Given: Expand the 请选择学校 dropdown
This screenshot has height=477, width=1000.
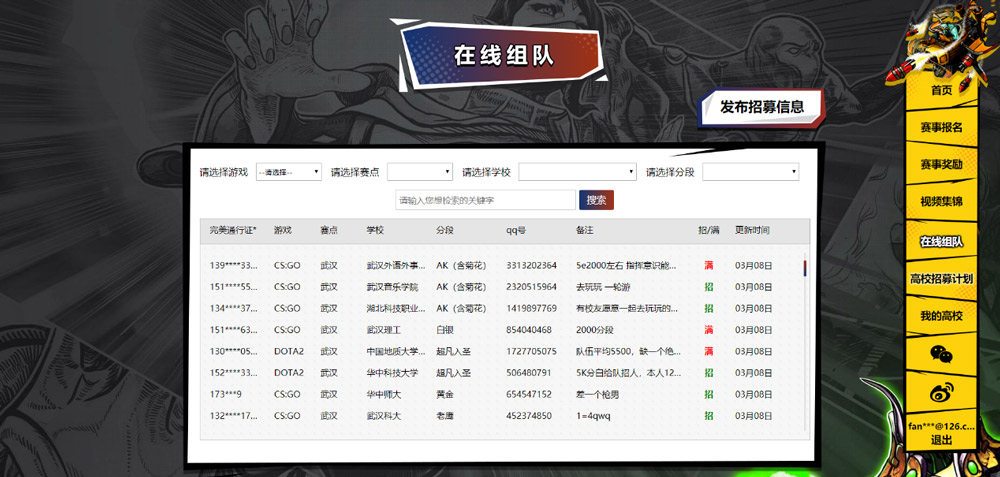Looking at the screenshot, I should (x=577, y=172).
